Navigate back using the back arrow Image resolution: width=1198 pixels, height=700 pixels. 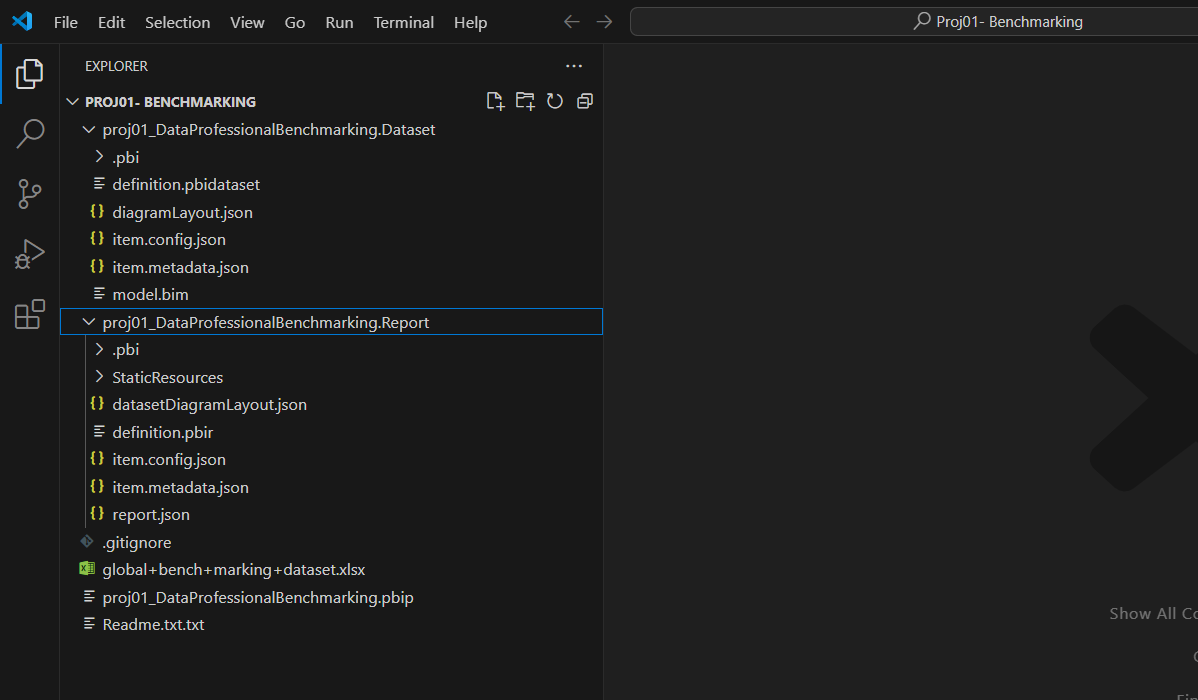pyautogui.click(x=571, y=21)
